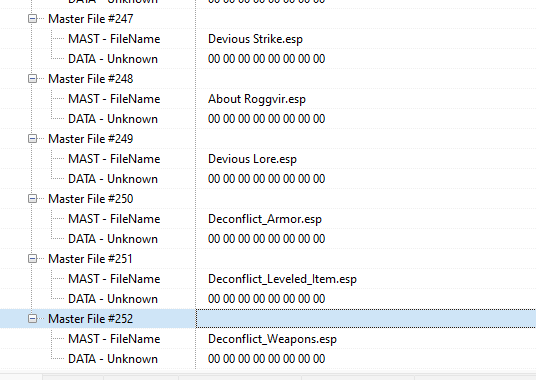Select MAST - FileName under Master File #247
Screen dimensions: 536x380
[x=114, y=39]
